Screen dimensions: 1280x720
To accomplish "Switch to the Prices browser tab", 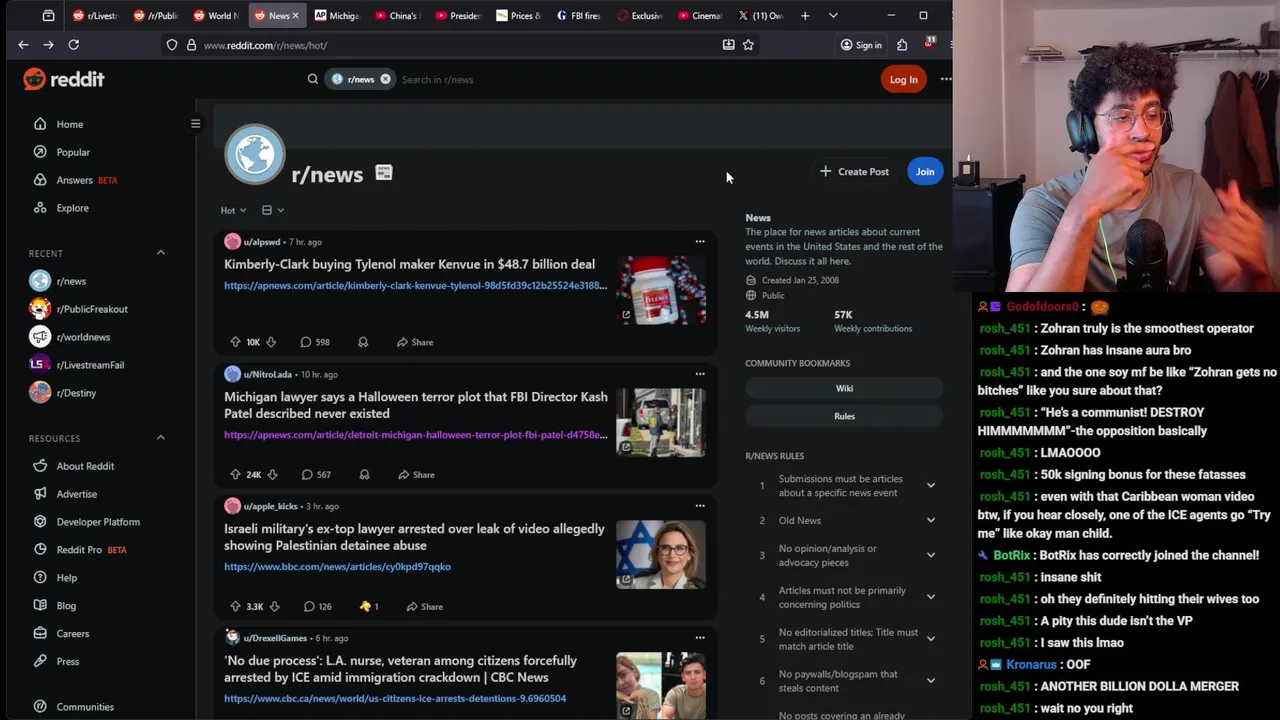I will [517, 15].
